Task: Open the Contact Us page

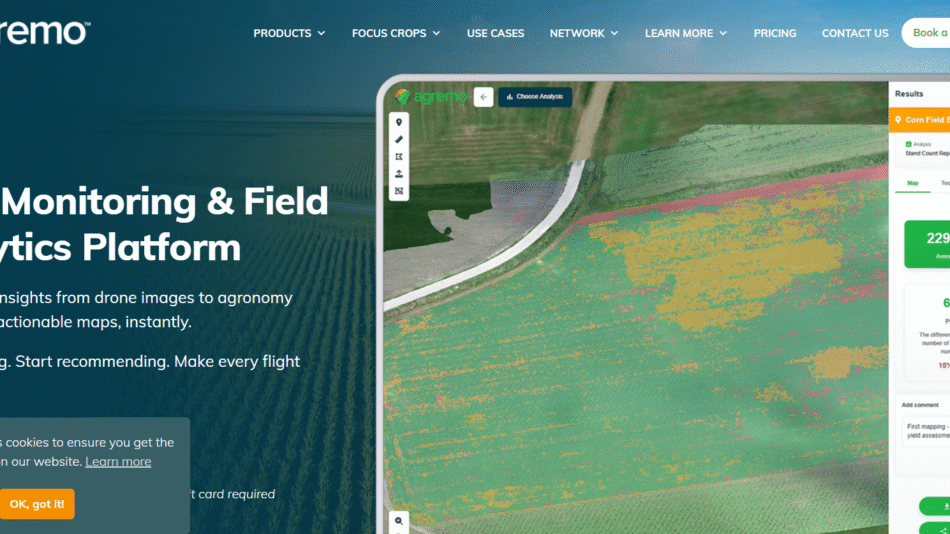Action: coord(855,33)
